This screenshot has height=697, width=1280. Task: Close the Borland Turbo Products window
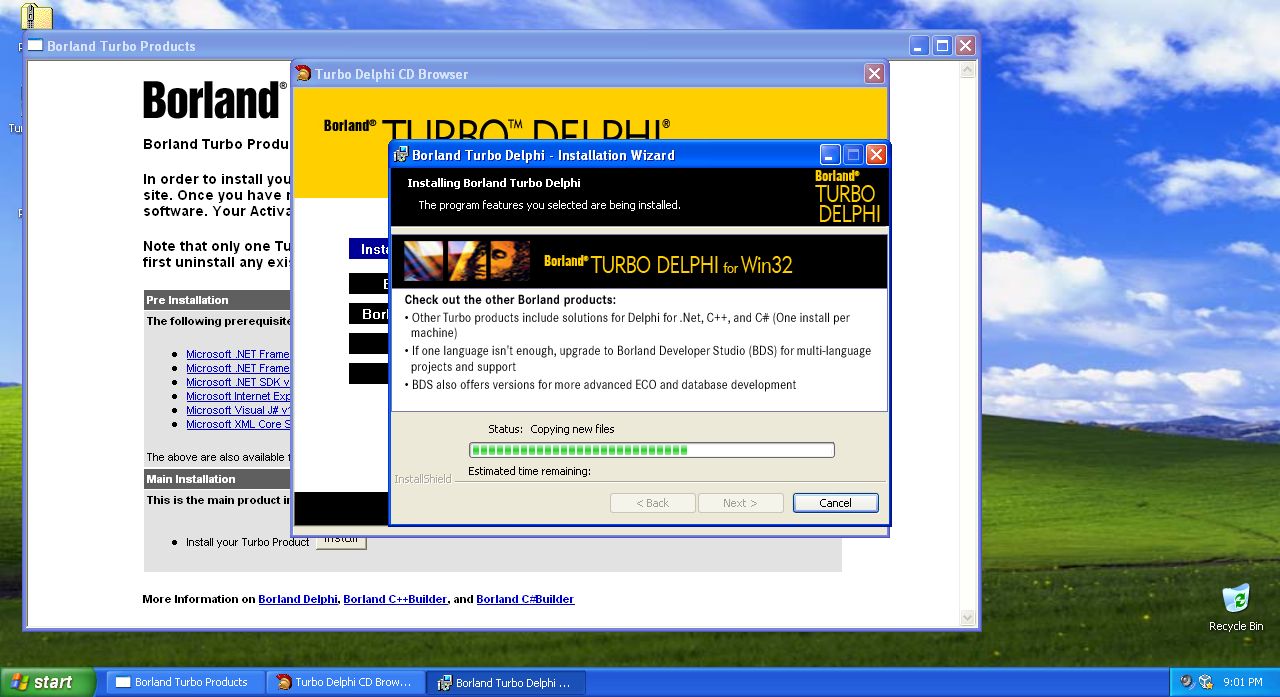click(x=965, y=46)
